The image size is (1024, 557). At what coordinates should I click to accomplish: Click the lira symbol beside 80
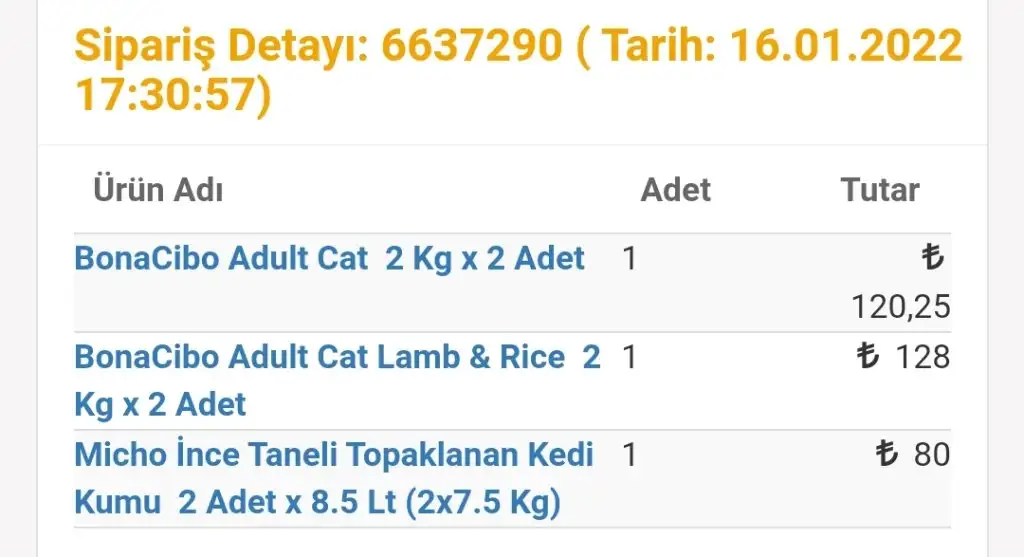[x=887, y=453]
